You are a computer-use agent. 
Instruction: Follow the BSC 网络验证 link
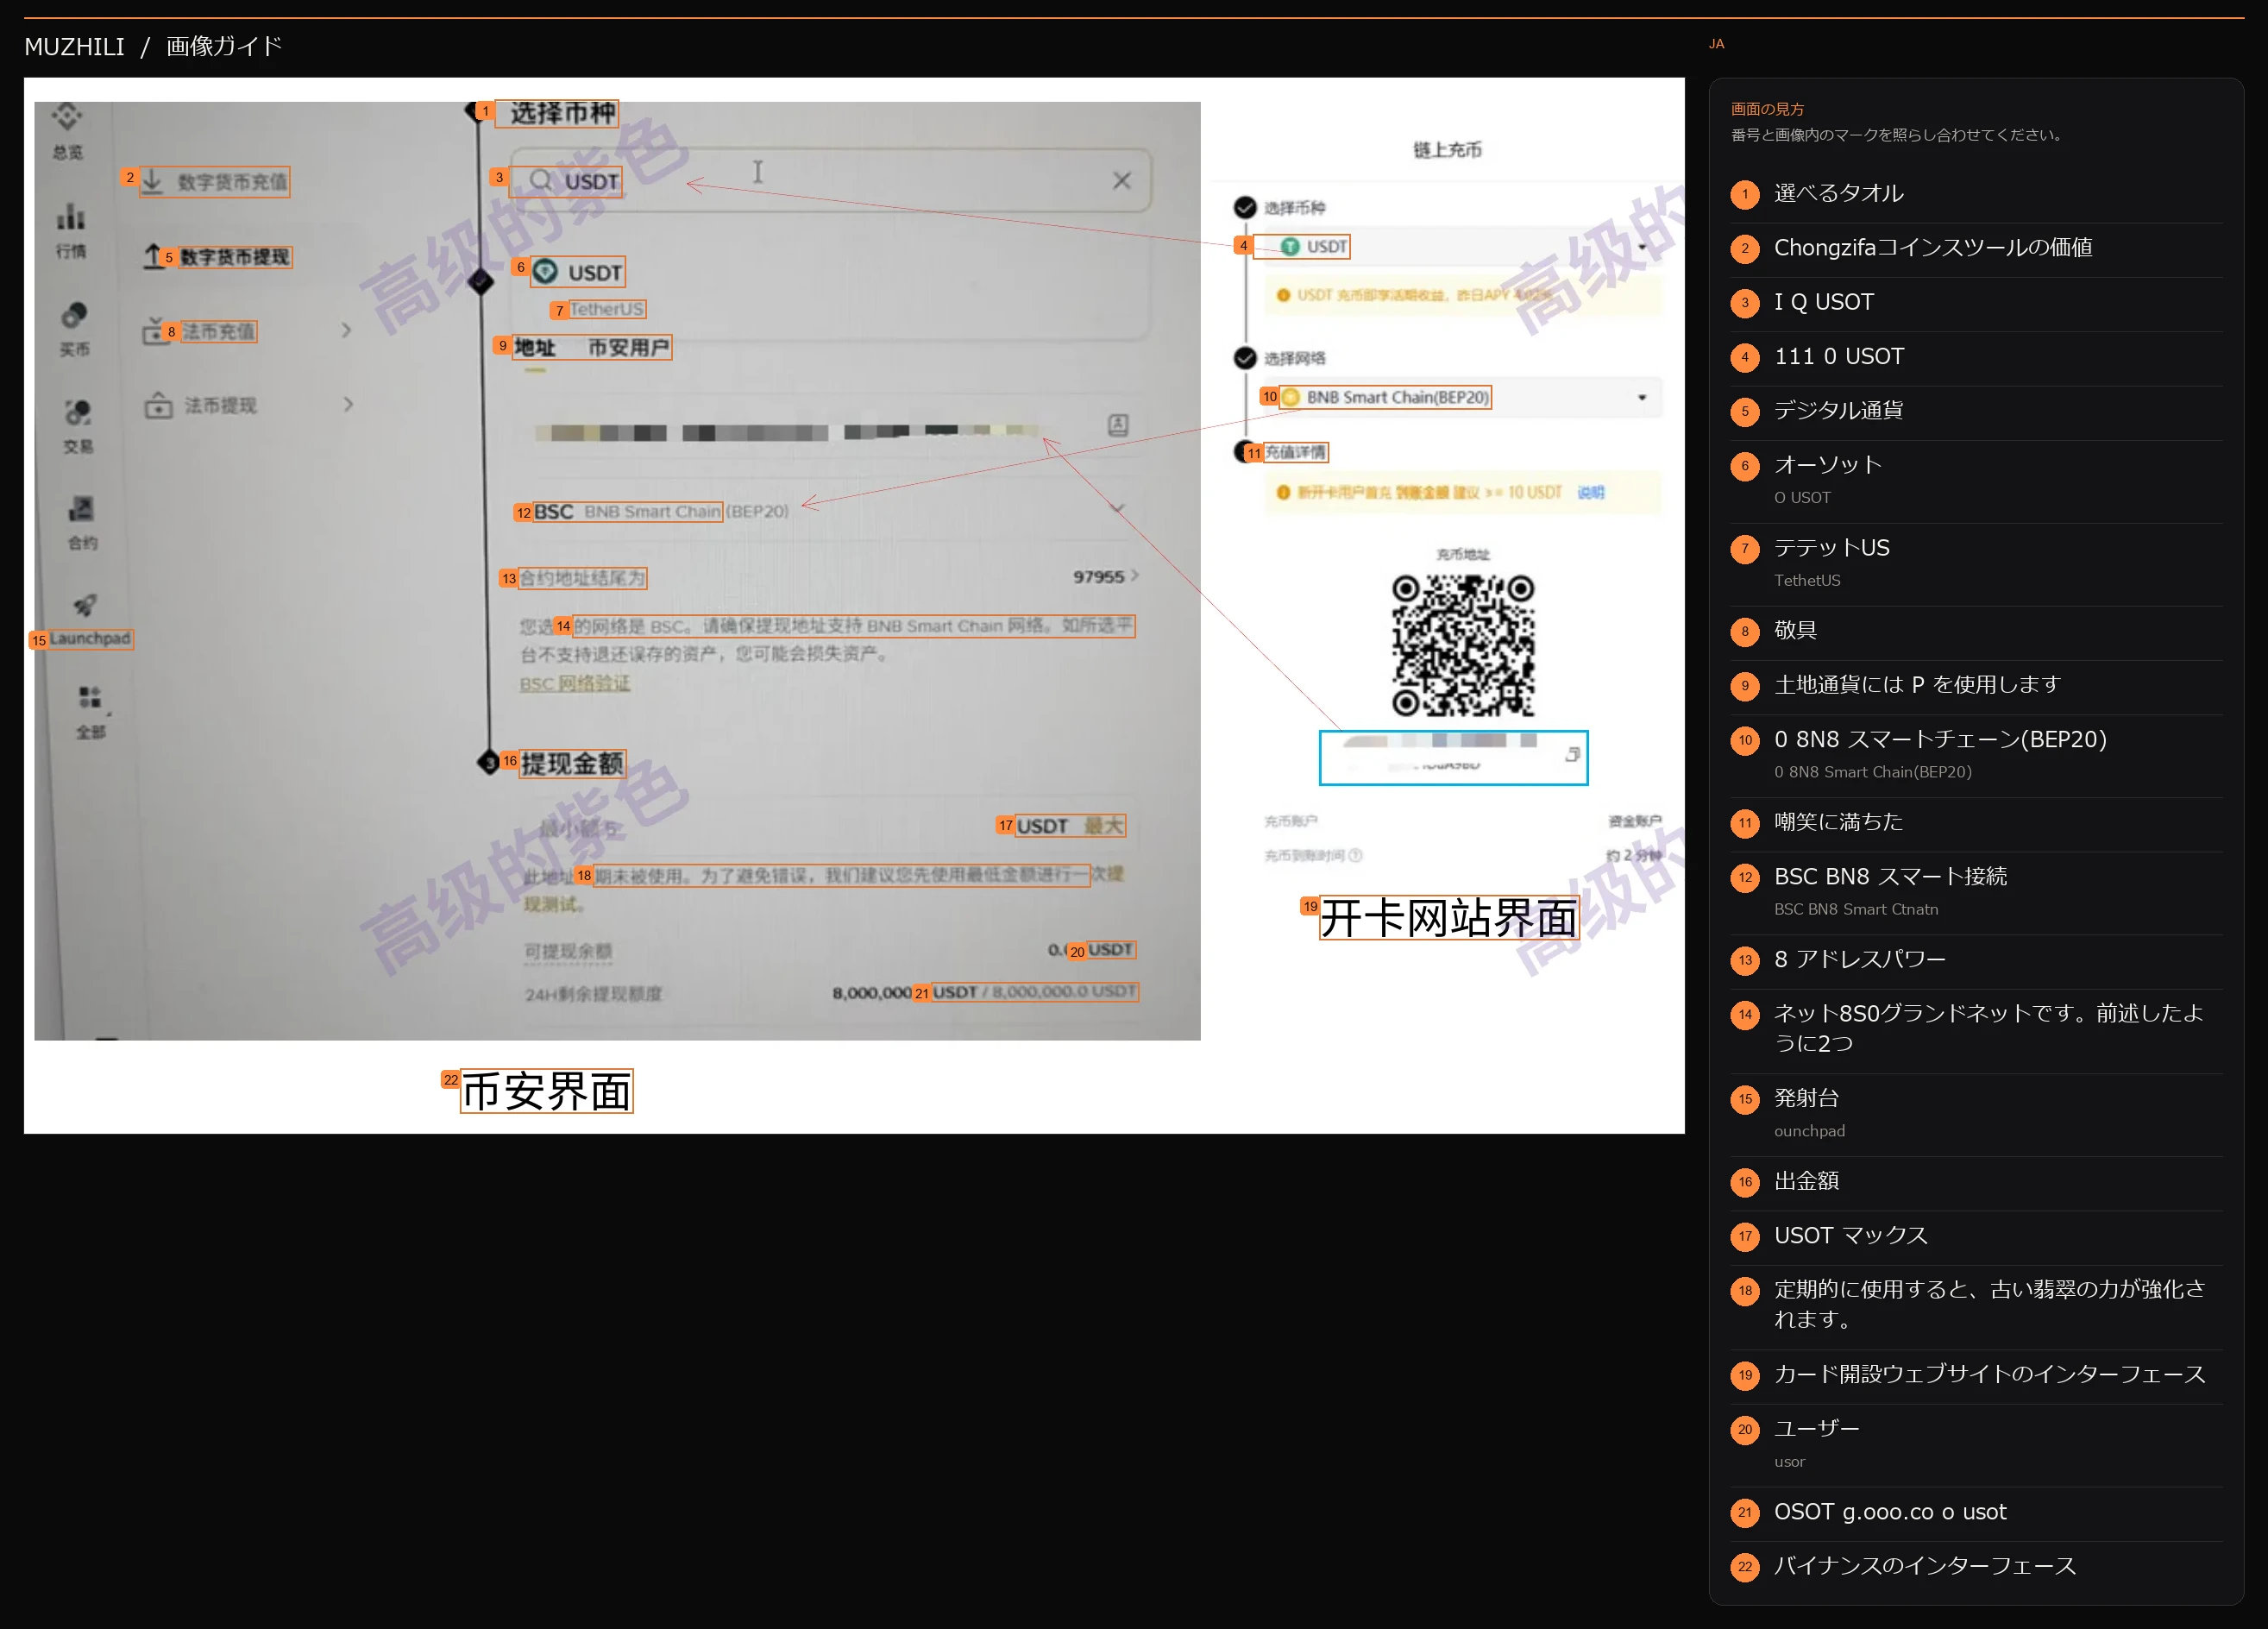tap(575, 684)
